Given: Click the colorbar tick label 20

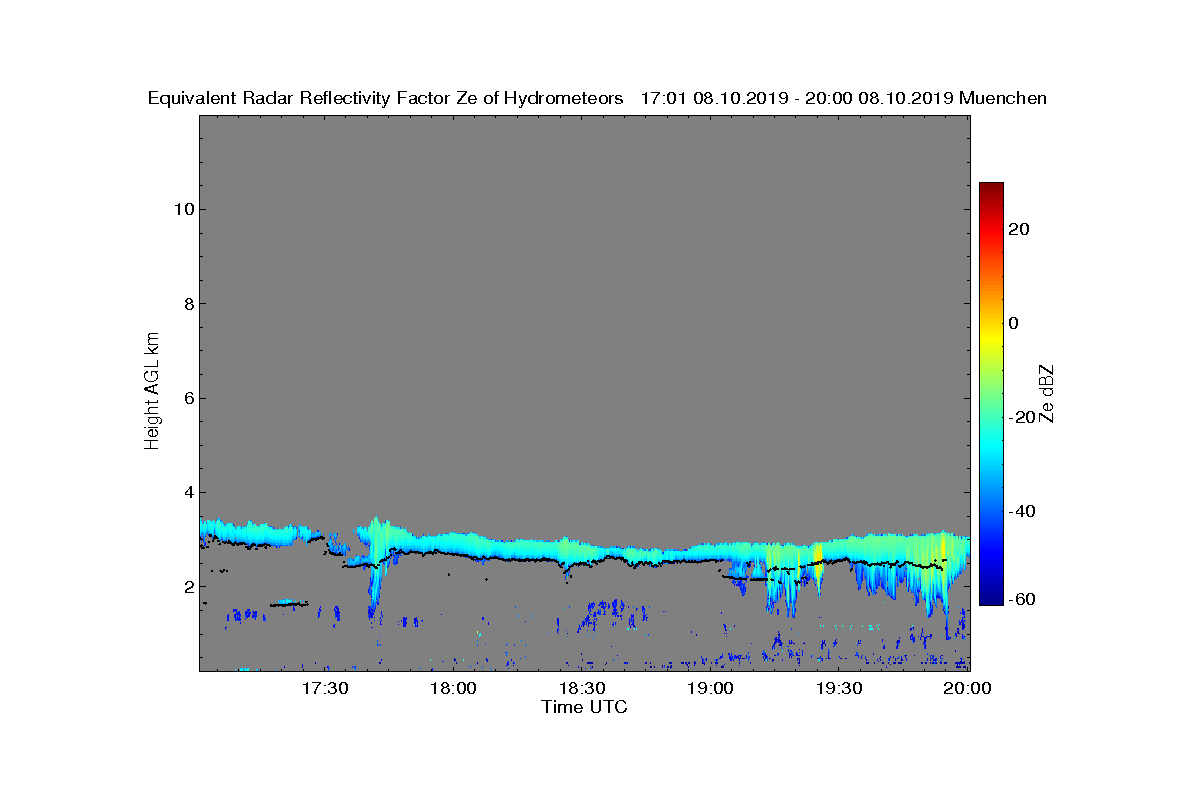Looking at the screenshot, I should click(1019, 229).
